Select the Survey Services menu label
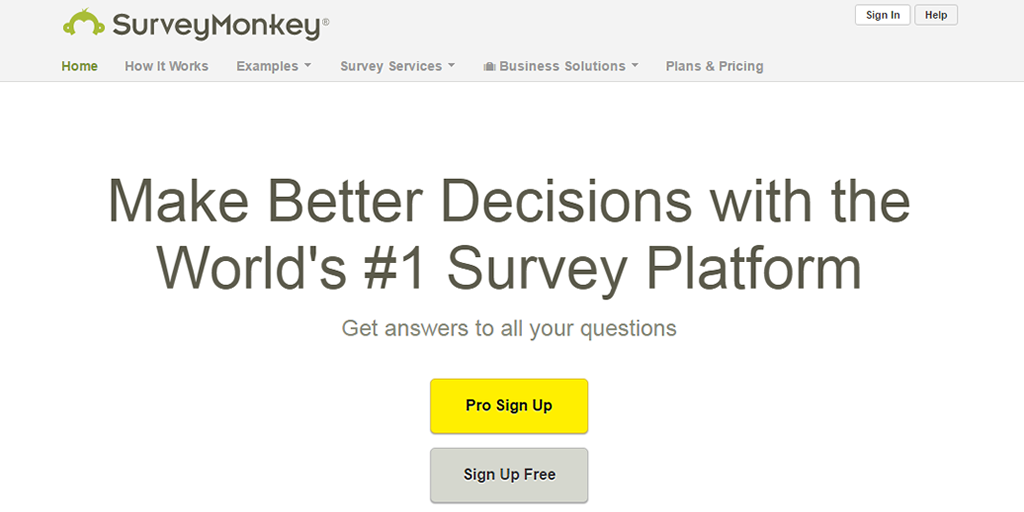1024x512 pixels. tap(391, 66)
